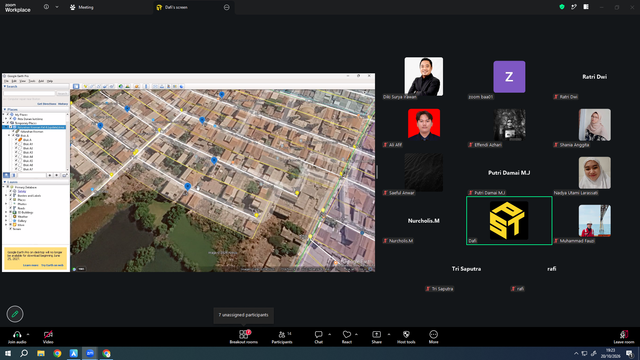The image size is (640, 360).
Task: Open File Explorer from taskbar
Action: click(x=41, y=353)
